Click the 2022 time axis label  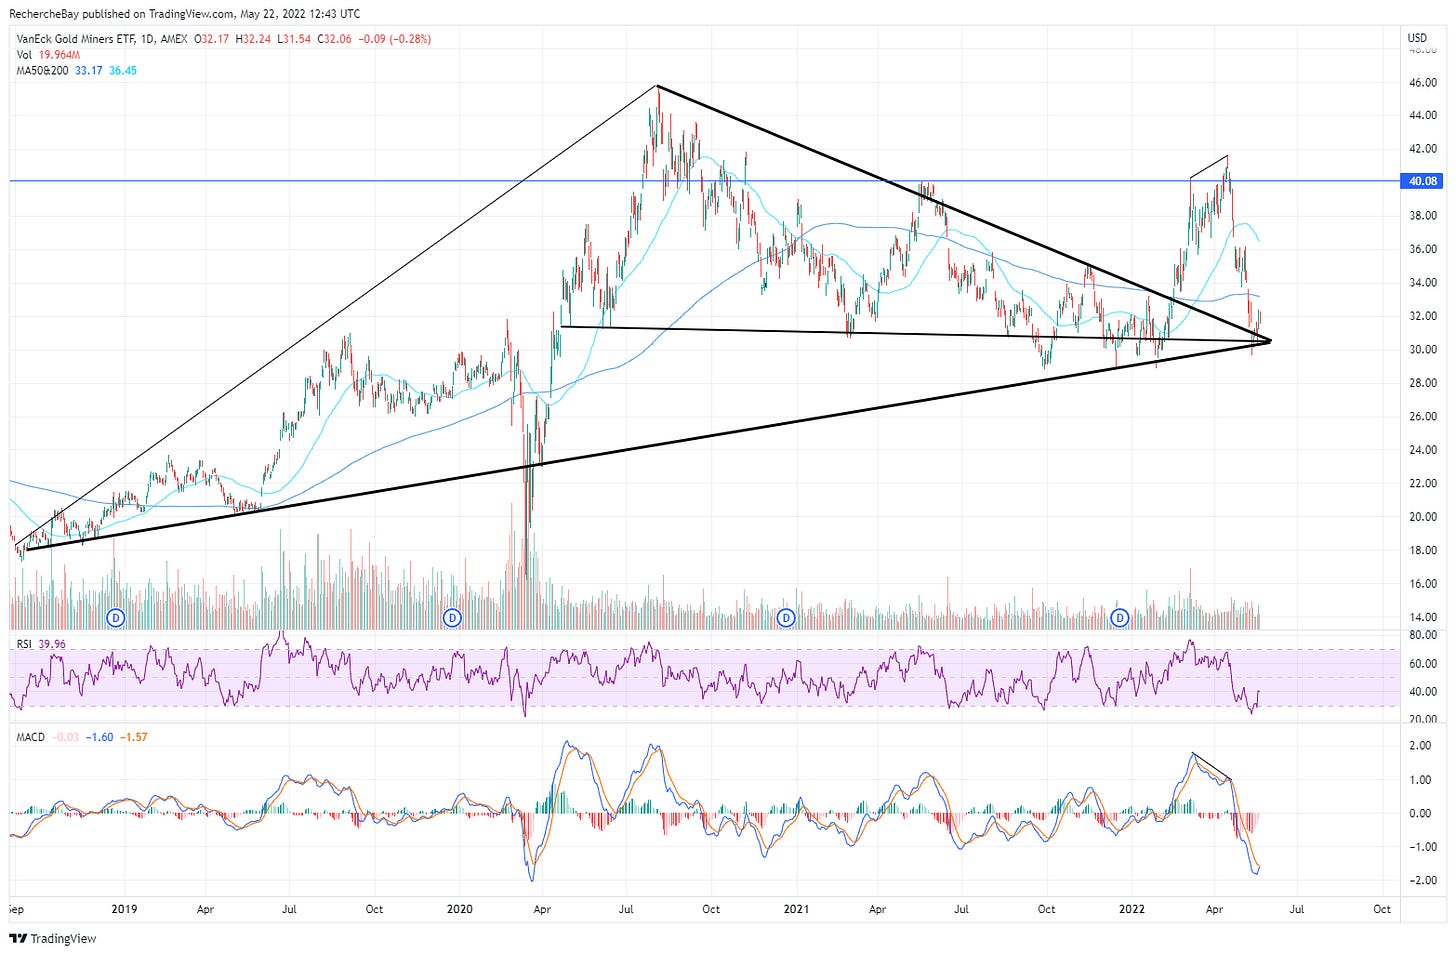1132,909
